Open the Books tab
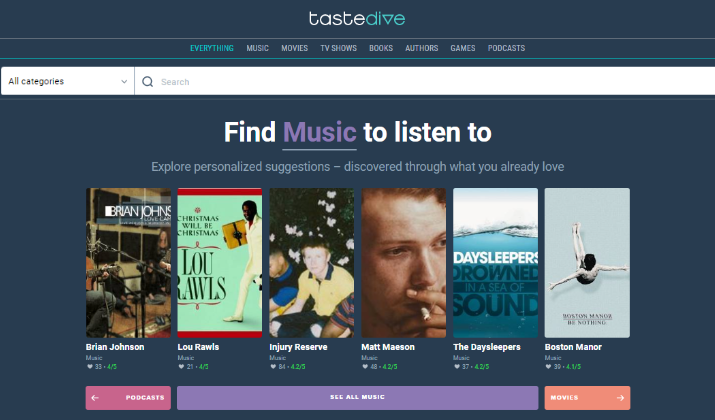The height and width of the screenshot is (420, 715). (x=381, y=48)
